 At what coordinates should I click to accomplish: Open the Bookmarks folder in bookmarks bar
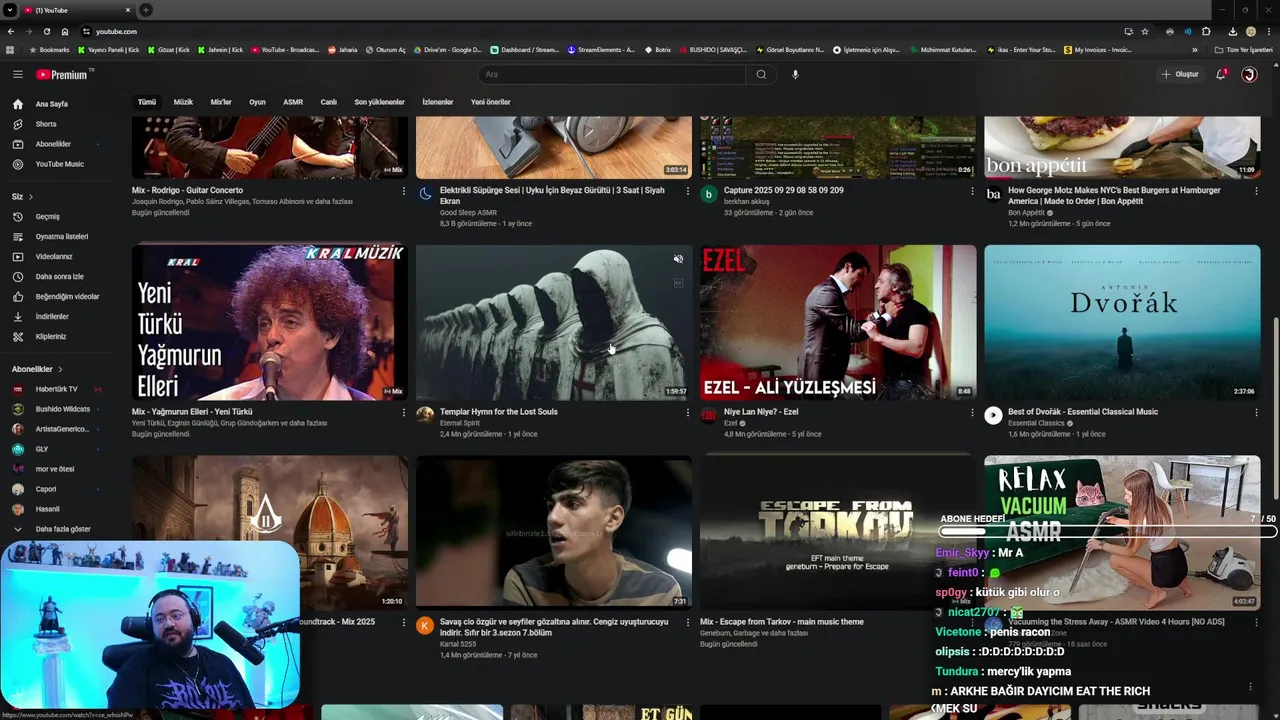click(x=49, y=50)
